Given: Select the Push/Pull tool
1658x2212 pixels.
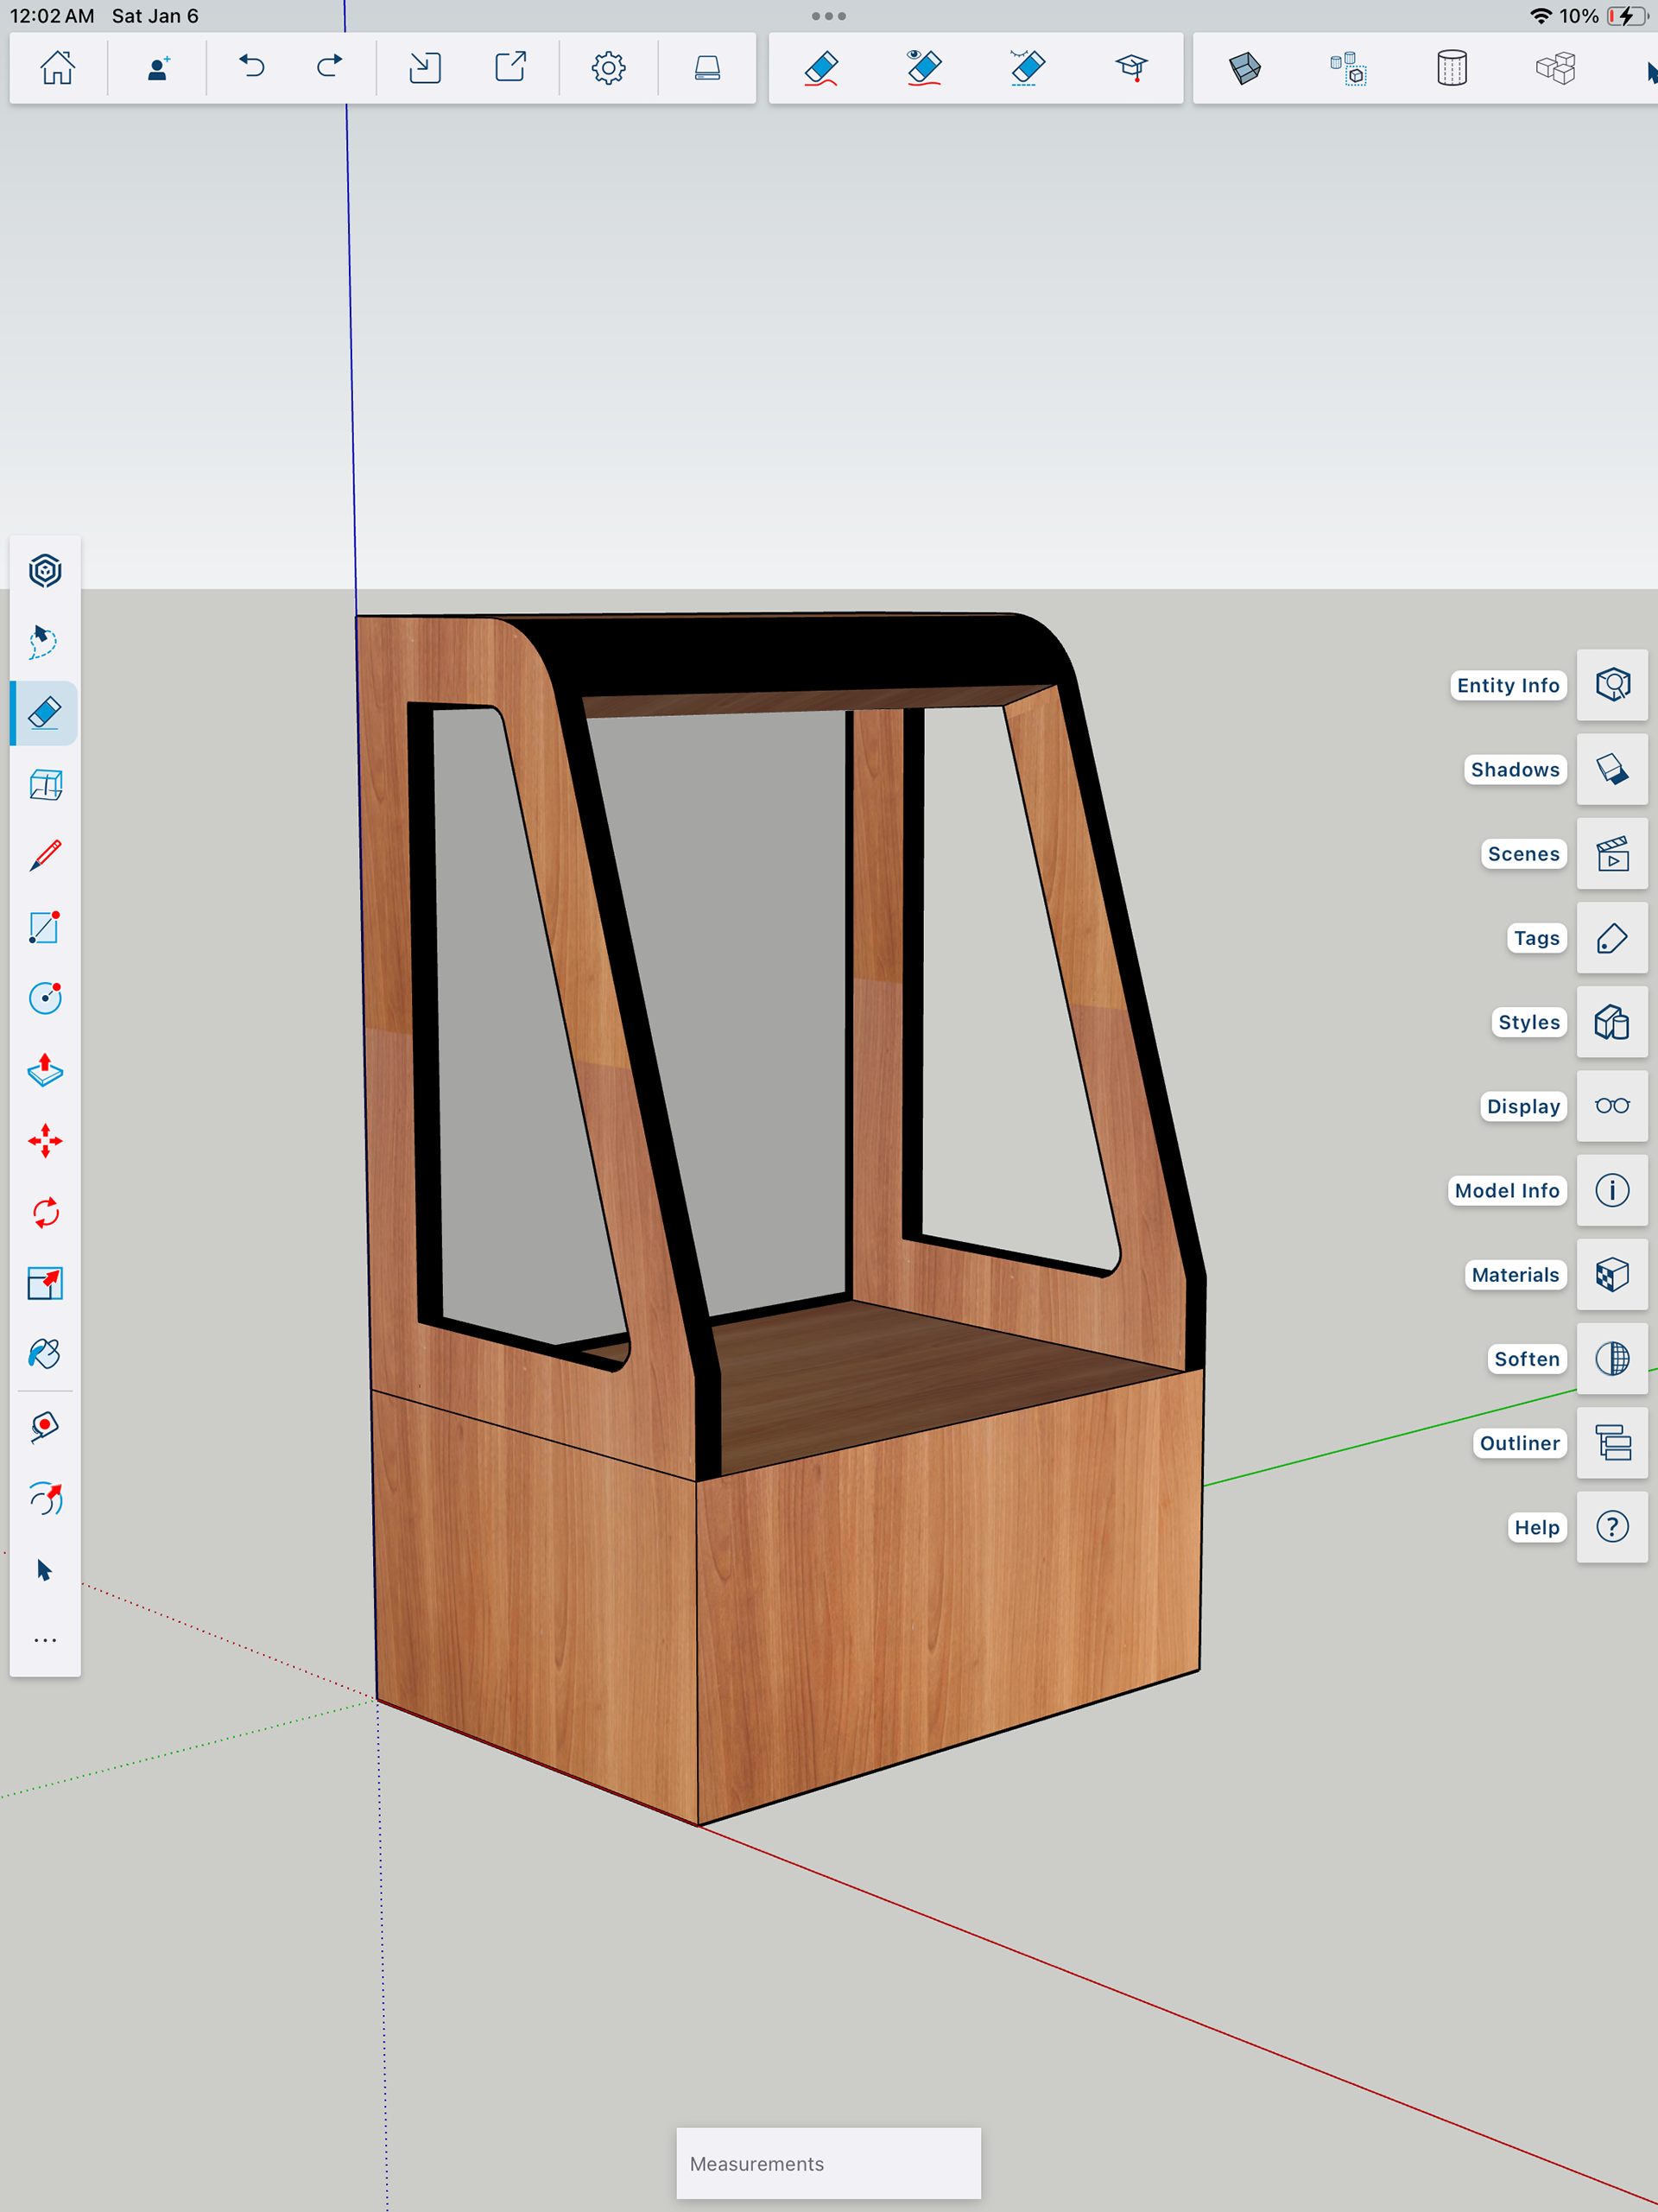Looking at the screenshot, I should pos(45,1070).
